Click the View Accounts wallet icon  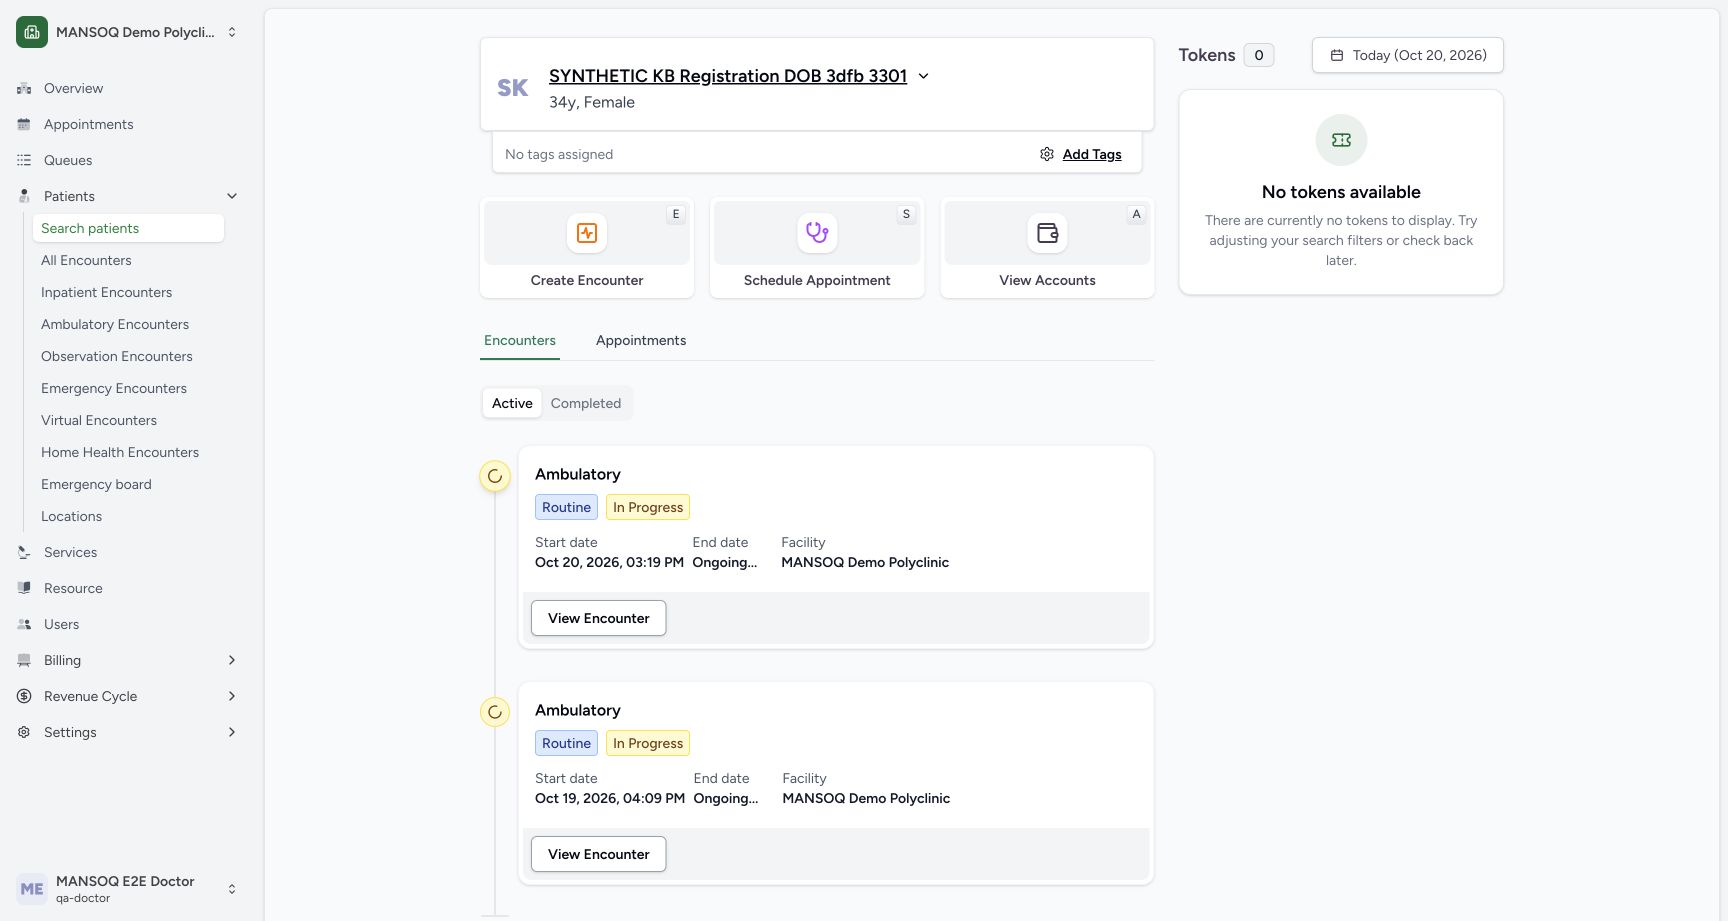pos(1047,233)
